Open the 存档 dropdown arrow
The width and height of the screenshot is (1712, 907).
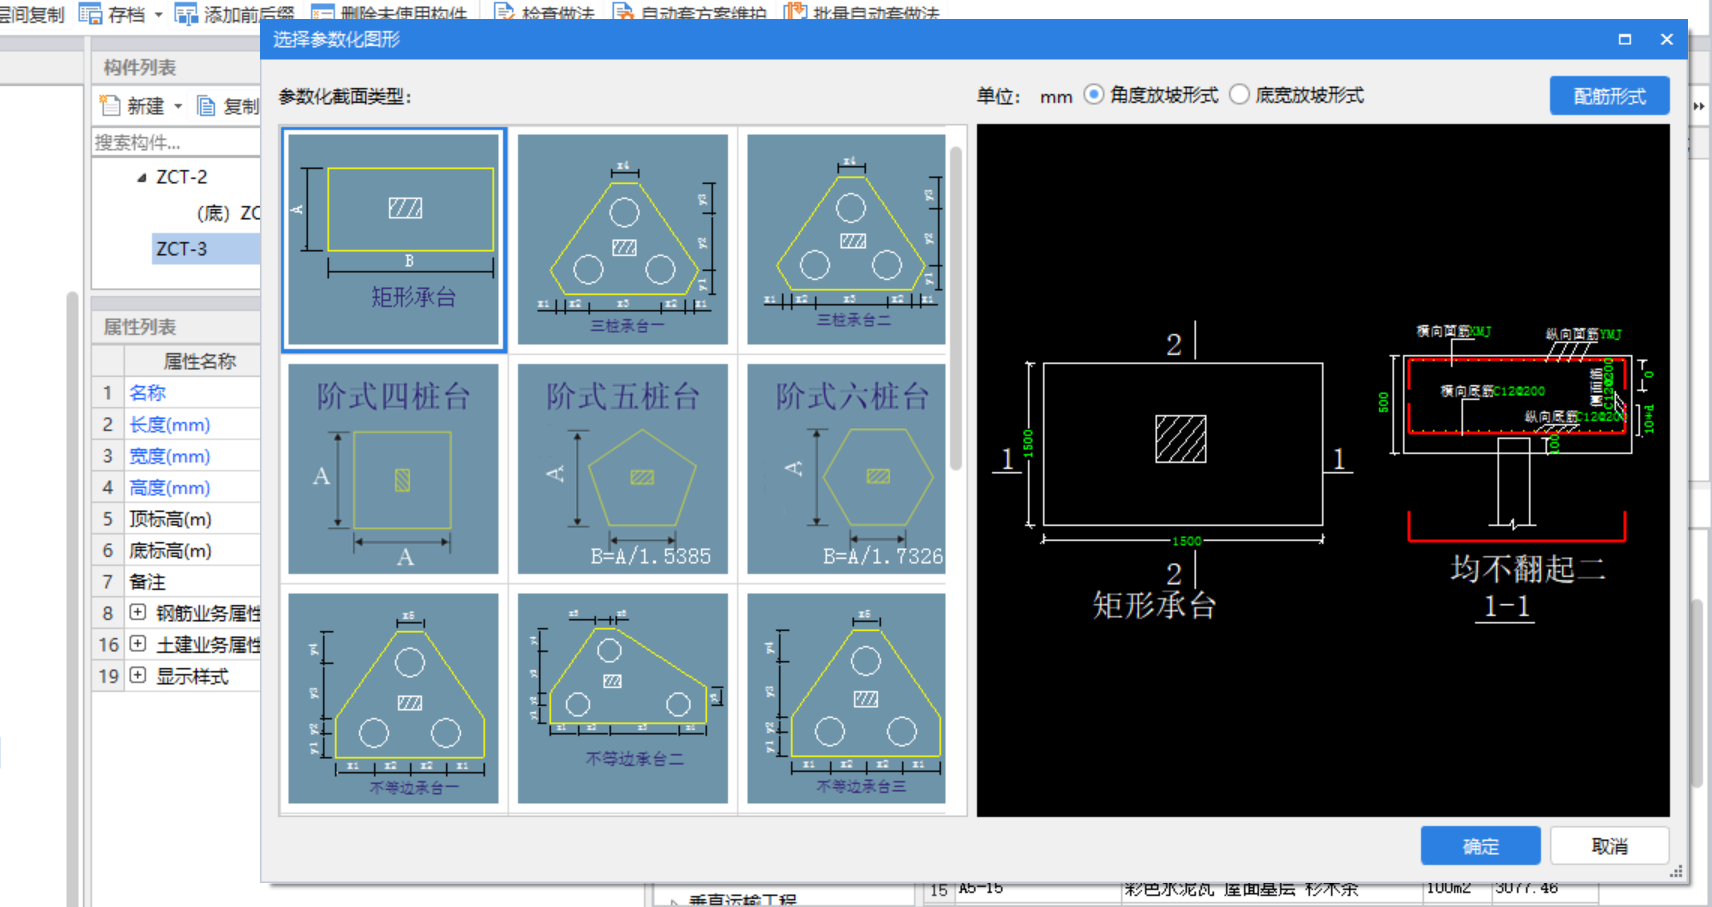(x=158, y=15)
